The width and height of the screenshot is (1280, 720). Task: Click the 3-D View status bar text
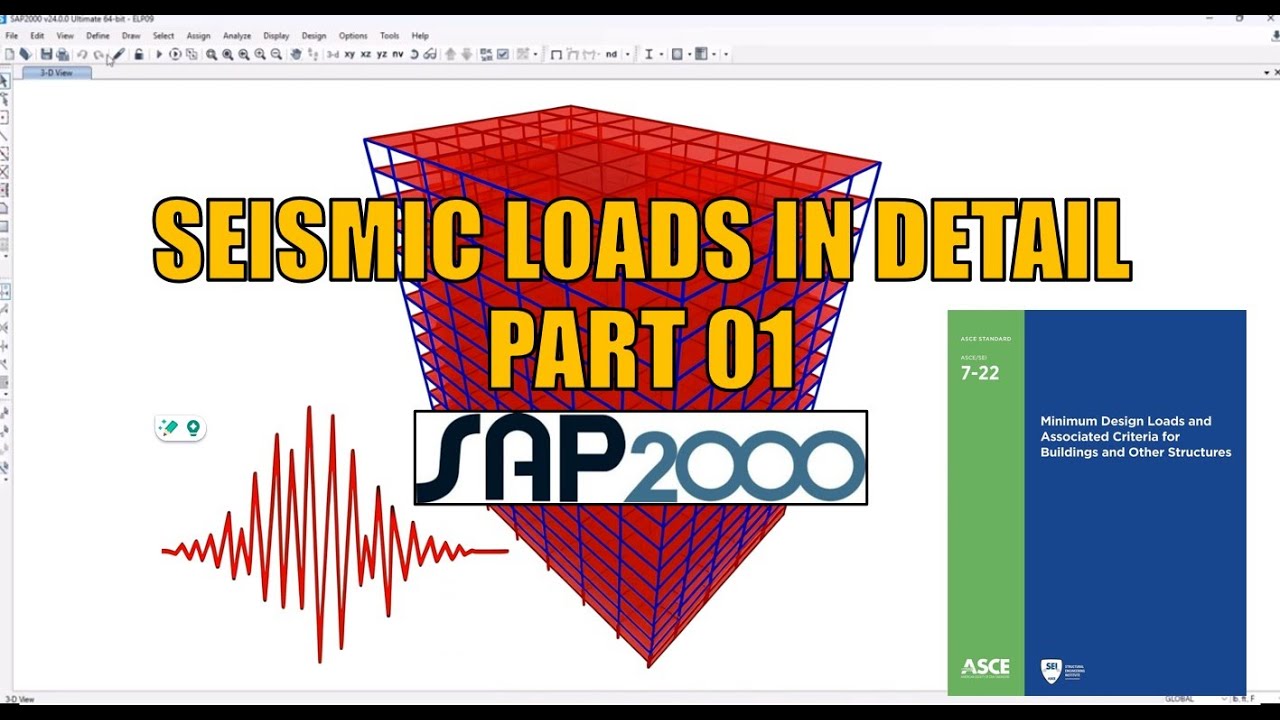tap(19, 699)
